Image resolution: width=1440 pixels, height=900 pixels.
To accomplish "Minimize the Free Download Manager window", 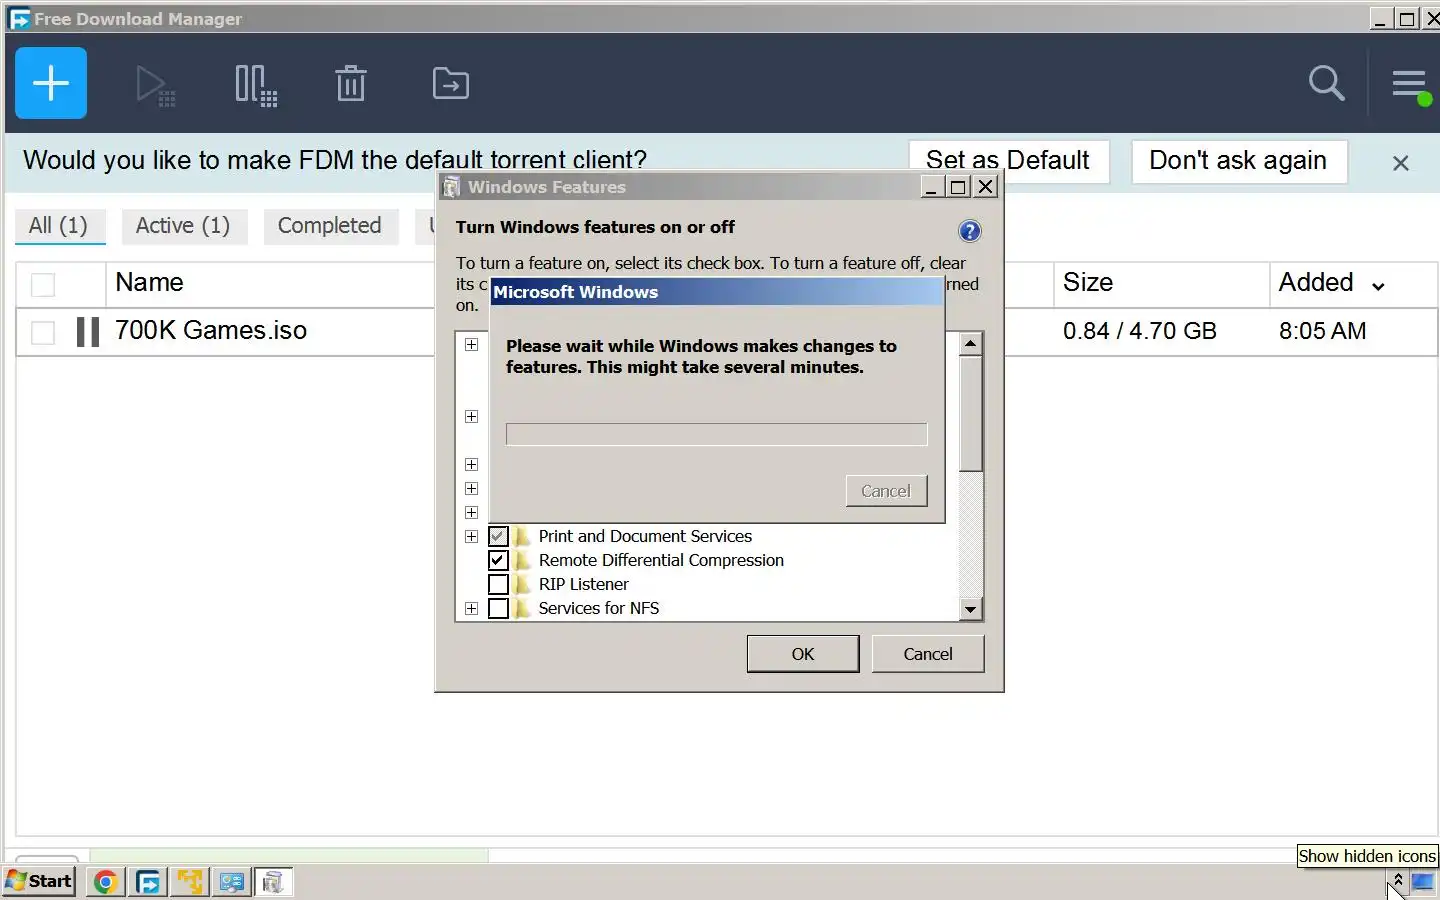I will coord(1381,19).
